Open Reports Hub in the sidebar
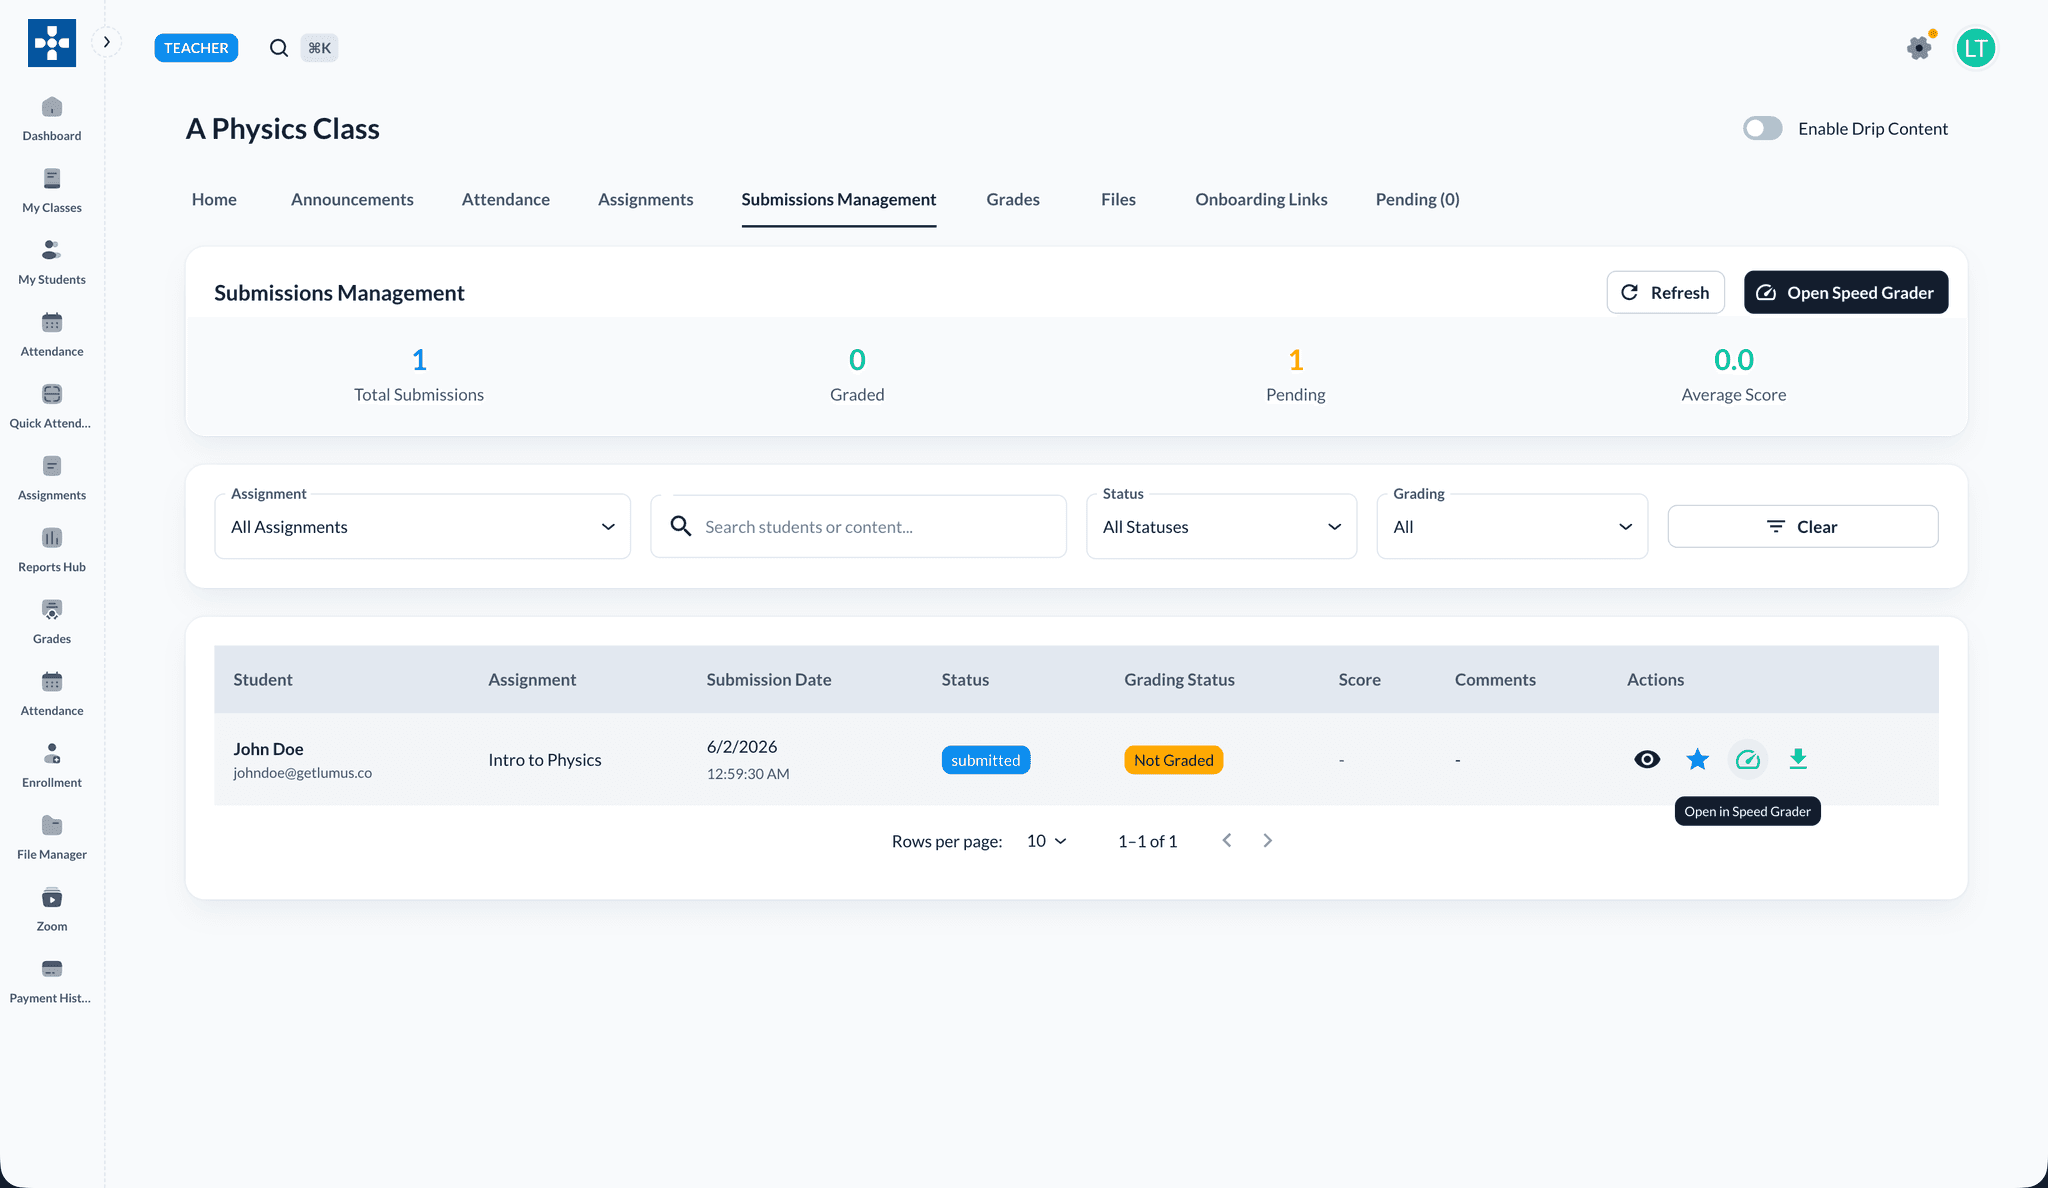The image size is (2048, 1188). click(x=52, y=551)
